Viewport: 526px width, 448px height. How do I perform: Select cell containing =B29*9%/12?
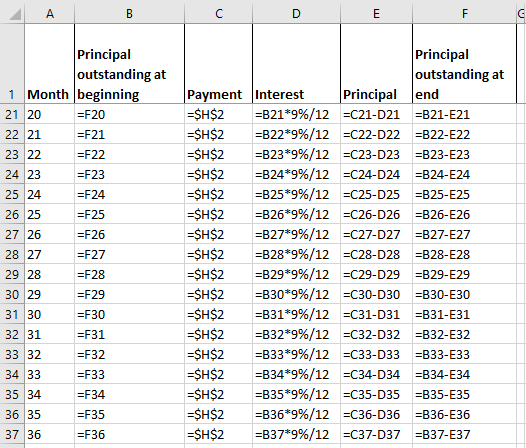click(296, 274)
